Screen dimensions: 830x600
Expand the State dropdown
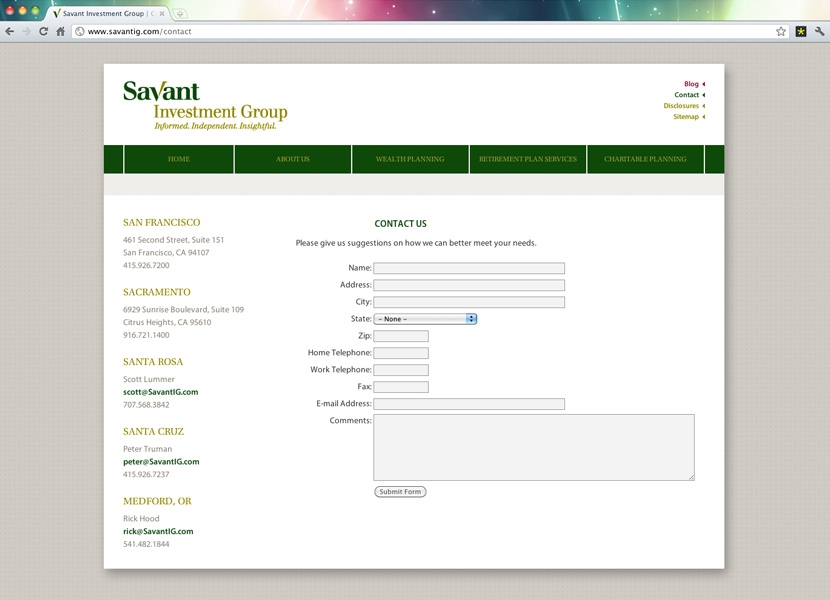[426, 319]
